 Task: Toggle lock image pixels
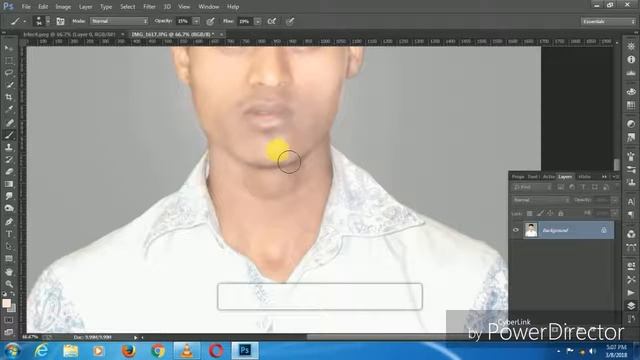[x=540, y=213]
